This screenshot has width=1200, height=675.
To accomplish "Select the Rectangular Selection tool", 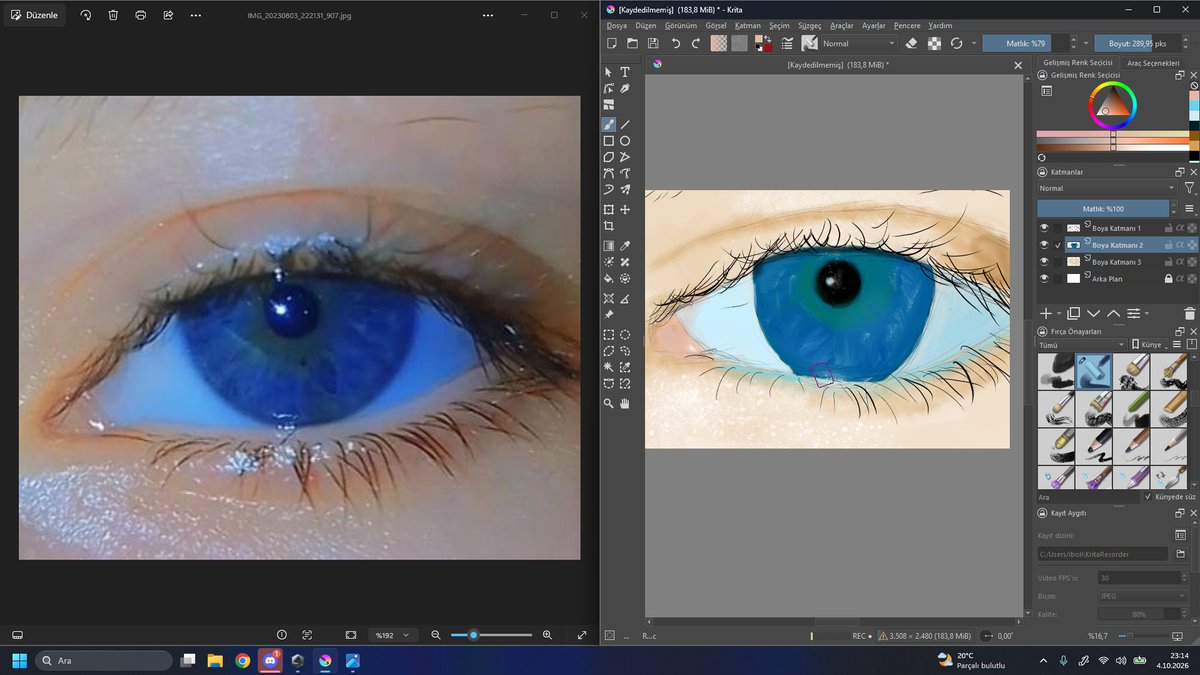I will (608, 335).
